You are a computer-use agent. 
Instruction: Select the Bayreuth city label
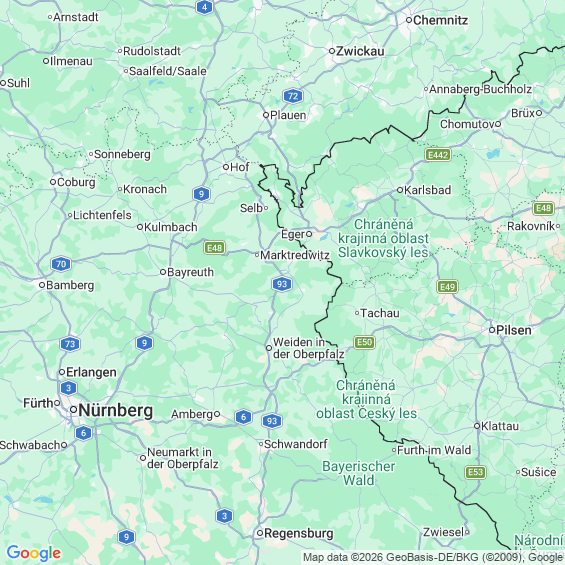tap(190, 272)
